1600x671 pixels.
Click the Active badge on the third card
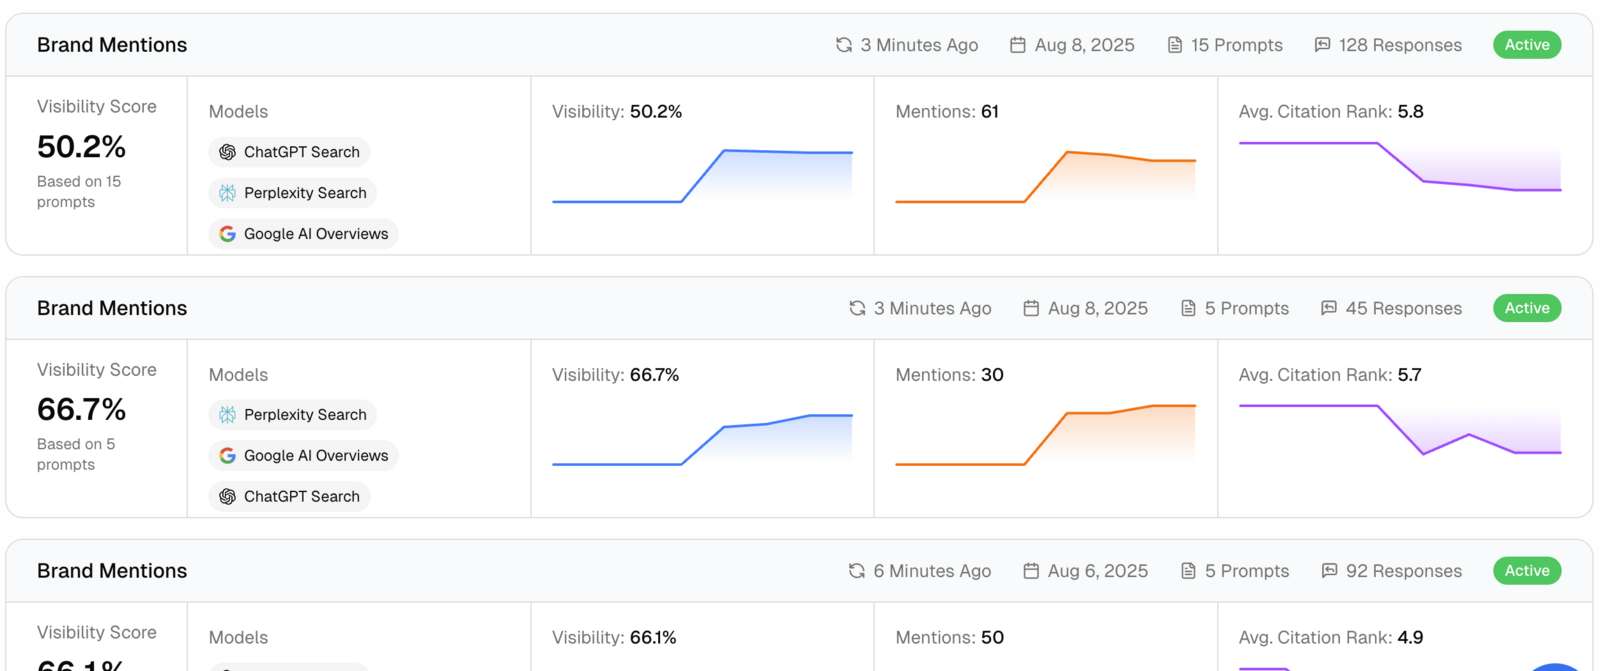1527,571
